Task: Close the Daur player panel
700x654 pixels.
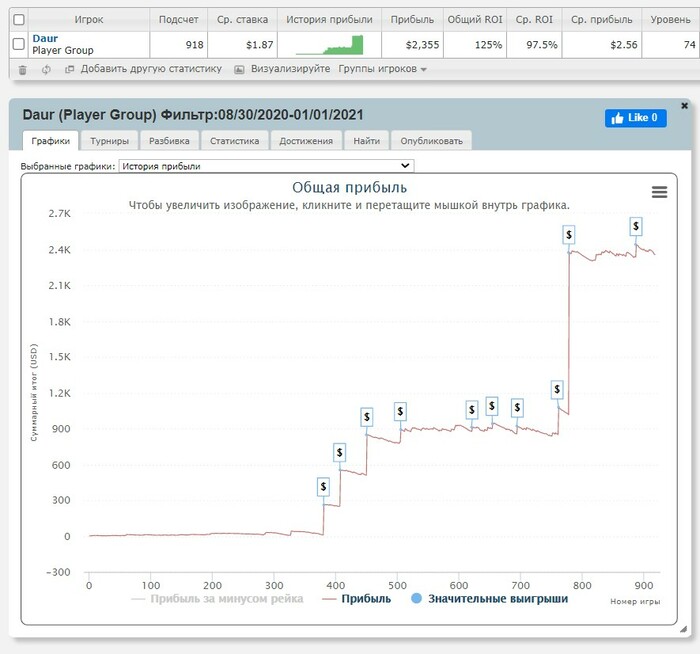Action: point(684,106)
